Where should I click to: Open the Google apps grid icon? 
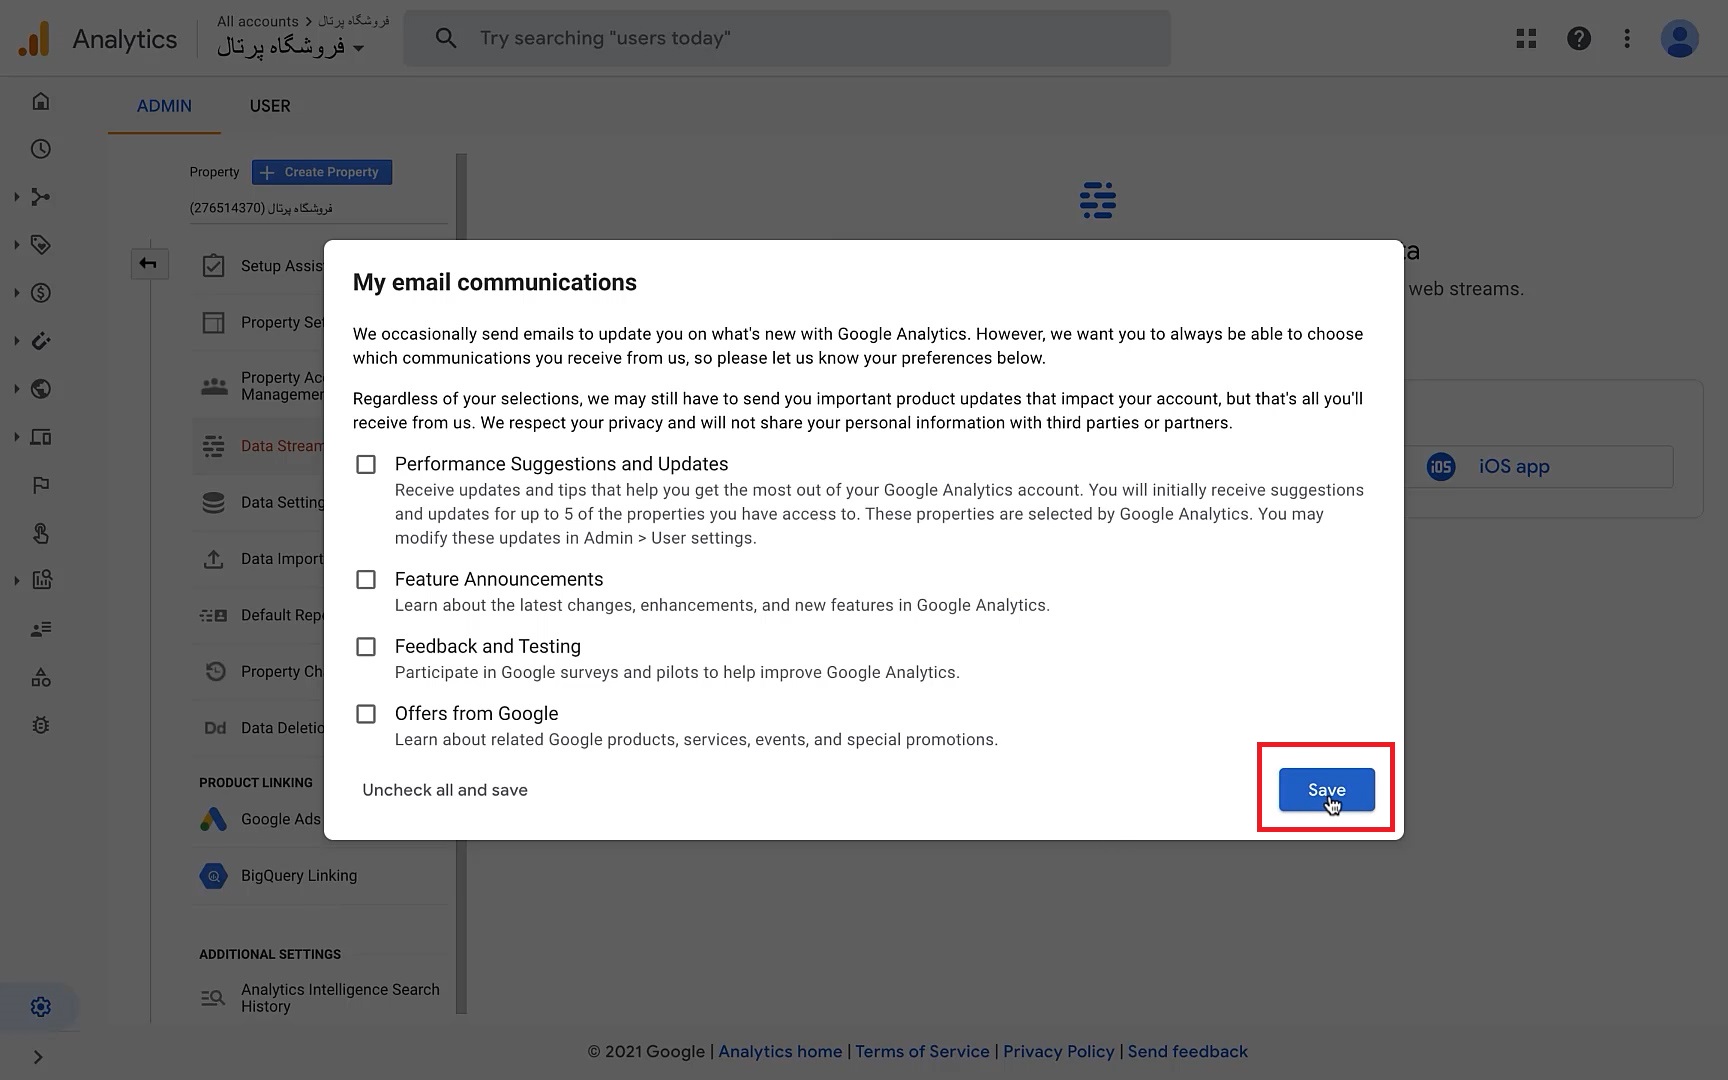pyautogui.click(x=1526, y=39)
